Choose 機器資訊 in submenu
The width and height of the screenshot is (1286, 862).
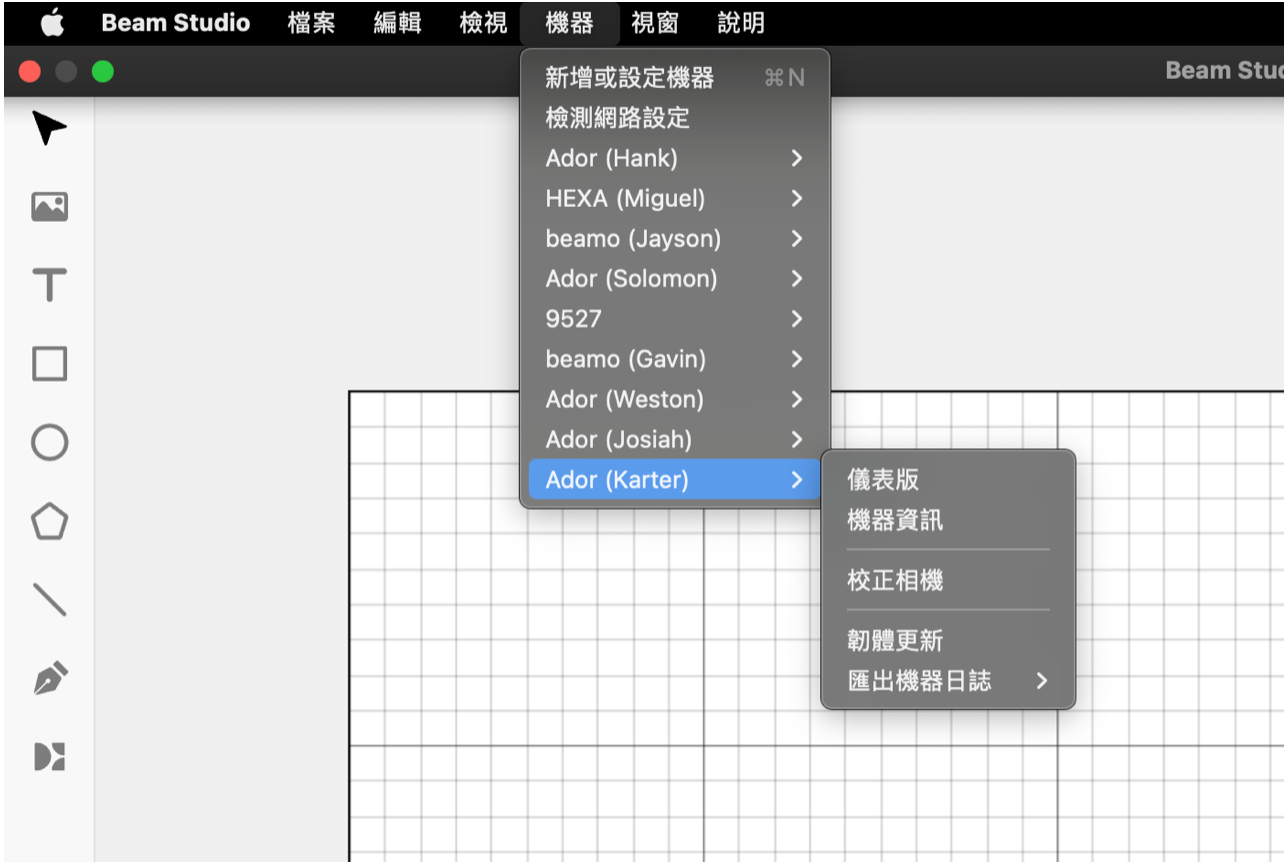tap(948, 520)
